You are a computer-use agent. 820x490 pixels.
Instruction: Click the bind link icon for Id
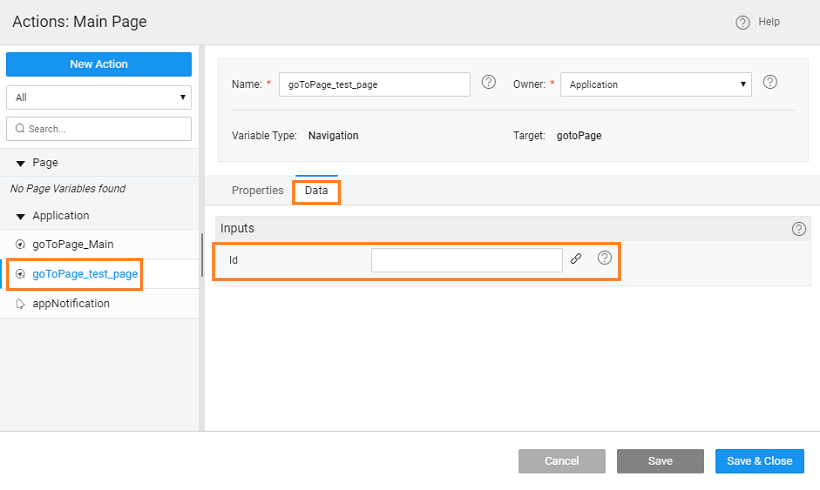tap(576, 259)
